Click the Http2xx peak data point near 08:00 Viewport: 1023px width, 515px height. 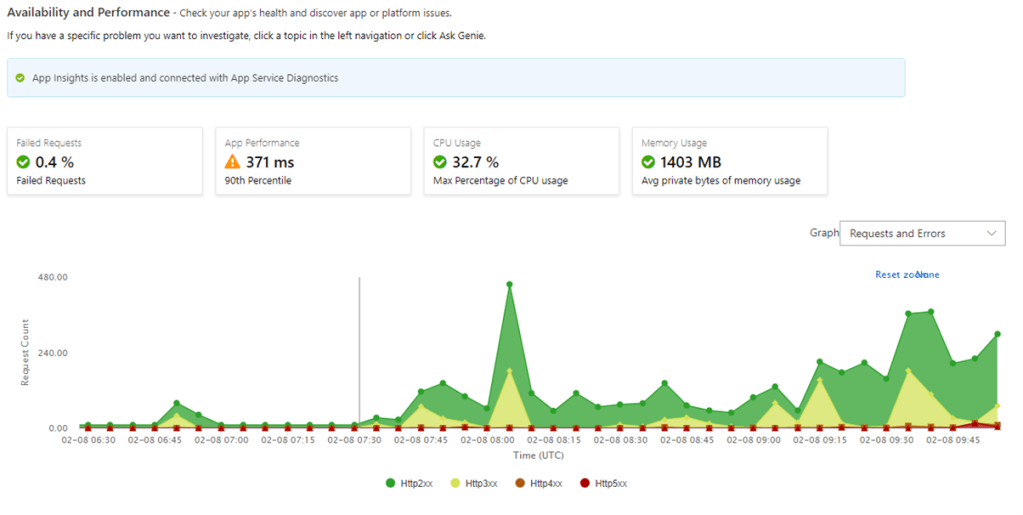pos(510,285)
